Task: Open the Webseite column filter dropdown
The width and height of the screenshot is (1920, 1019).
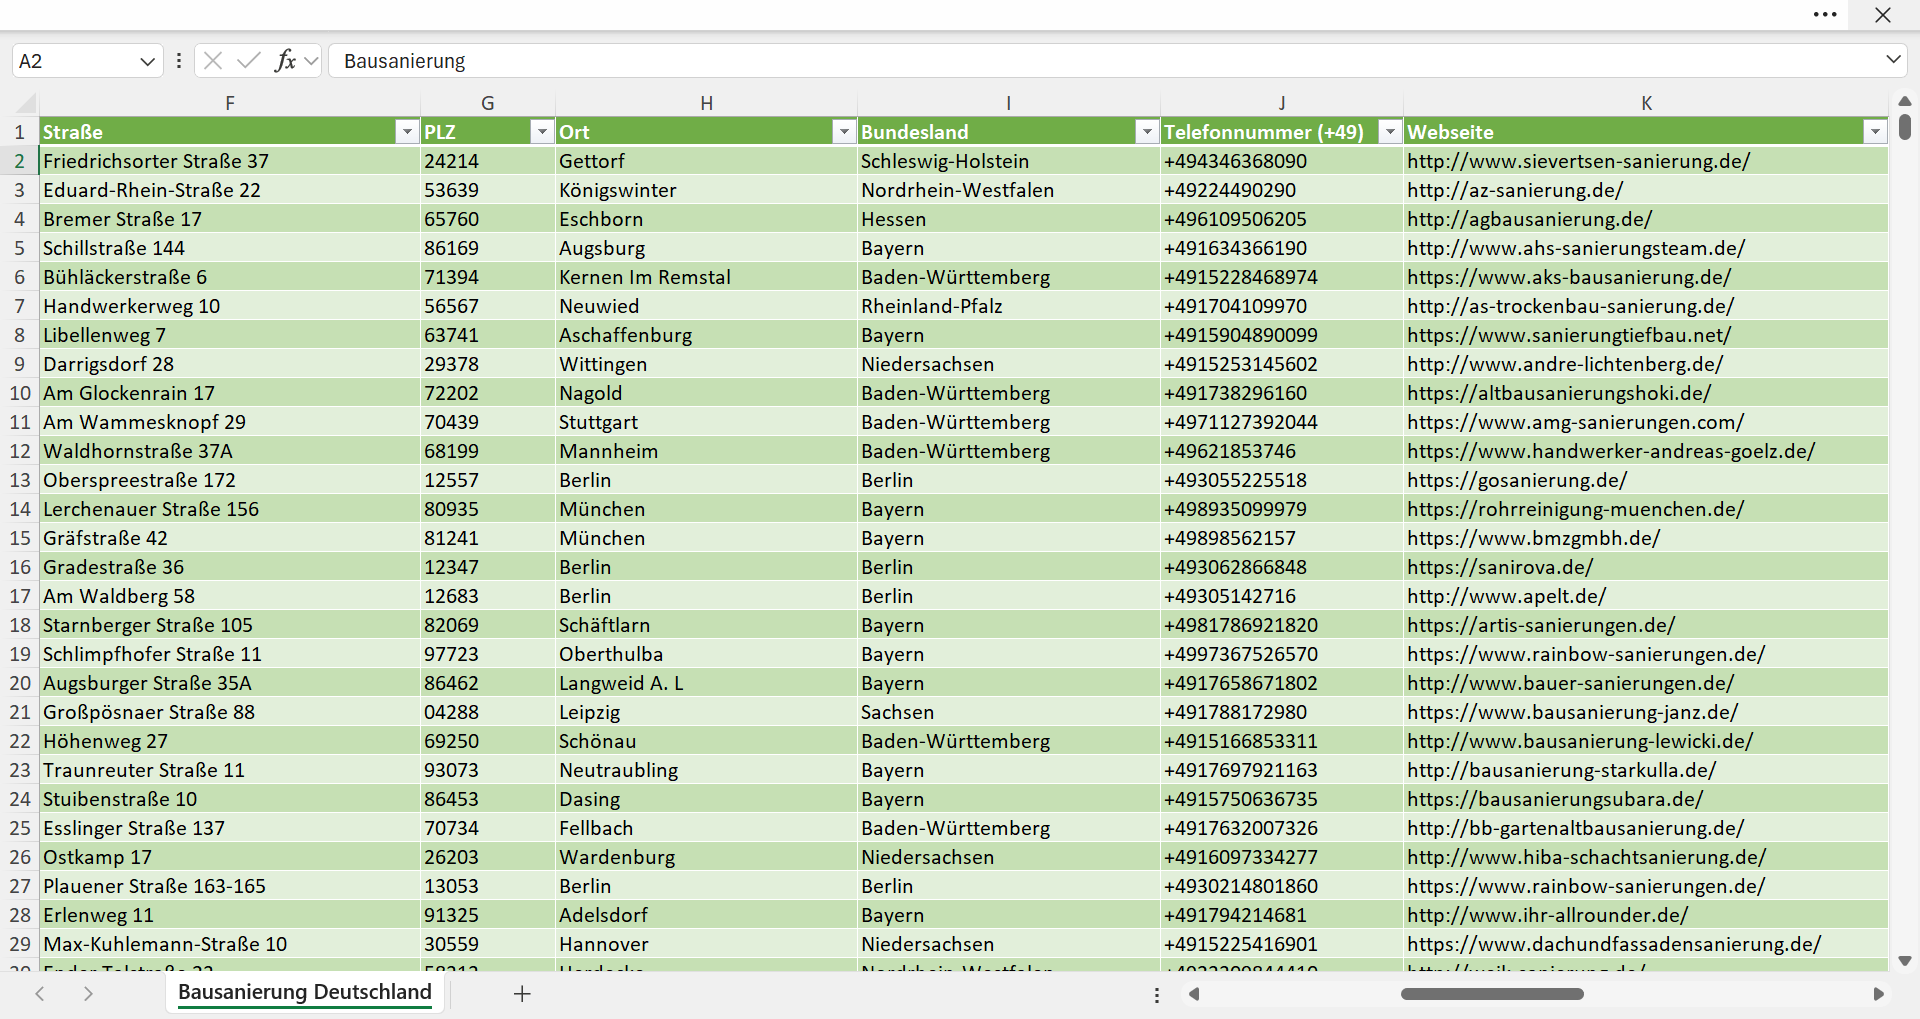Action: [1874, 132]
